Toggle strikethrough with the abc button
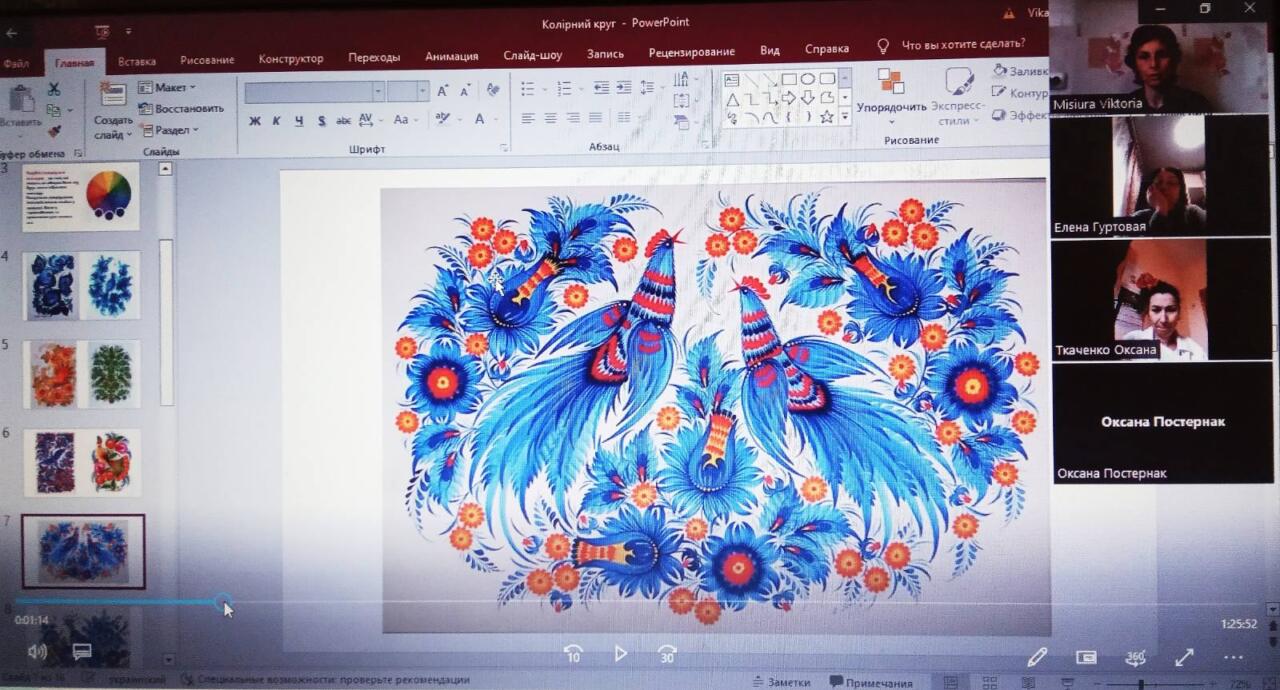Viewport: 1280px width, 690px height. (343, 121)
